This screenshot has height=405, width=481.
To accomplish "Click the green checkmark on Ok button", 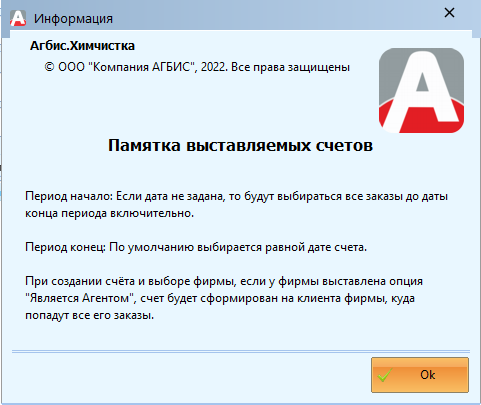I will (x=385, y=375).
